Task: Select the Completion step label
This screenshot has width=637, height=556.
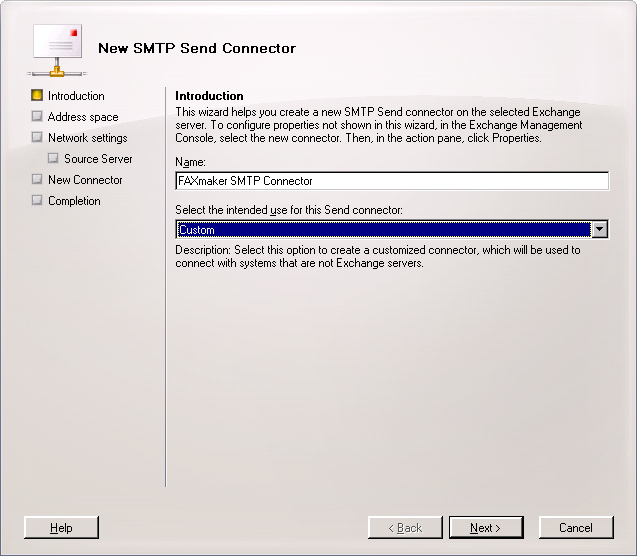Action: click(74, 201)
